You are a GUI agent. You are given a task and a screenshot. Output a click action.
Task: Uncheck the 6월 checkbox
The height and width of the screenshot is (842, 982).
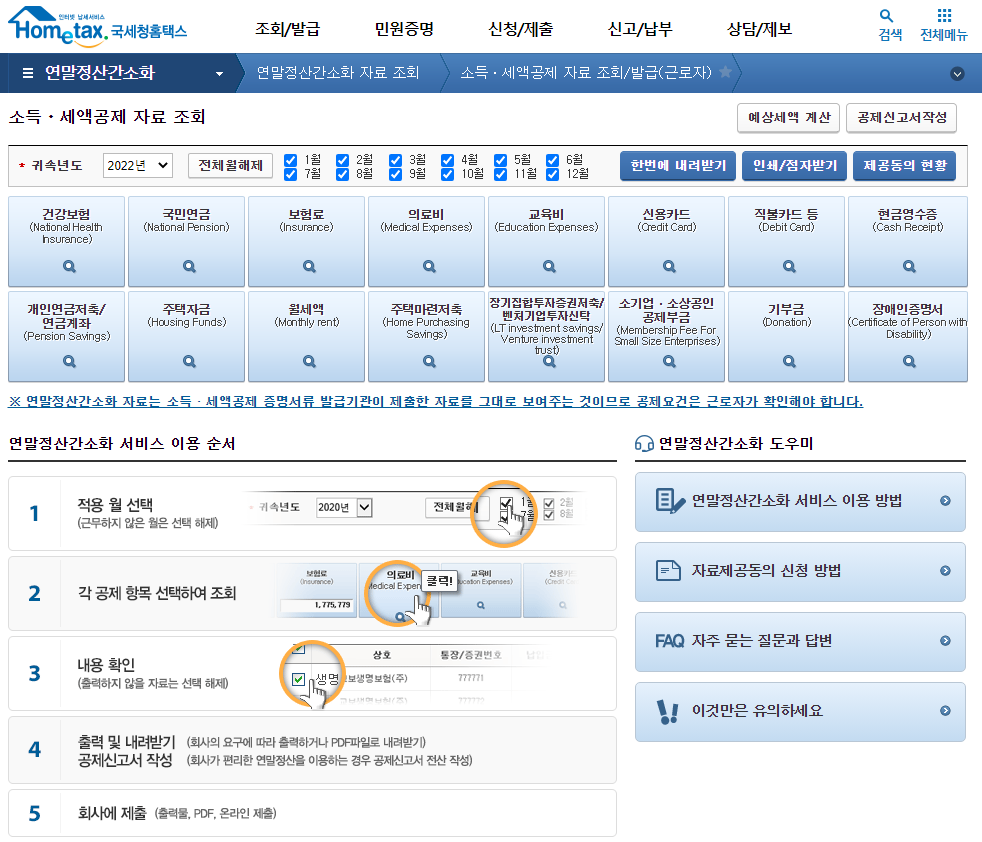pos(552,160)
